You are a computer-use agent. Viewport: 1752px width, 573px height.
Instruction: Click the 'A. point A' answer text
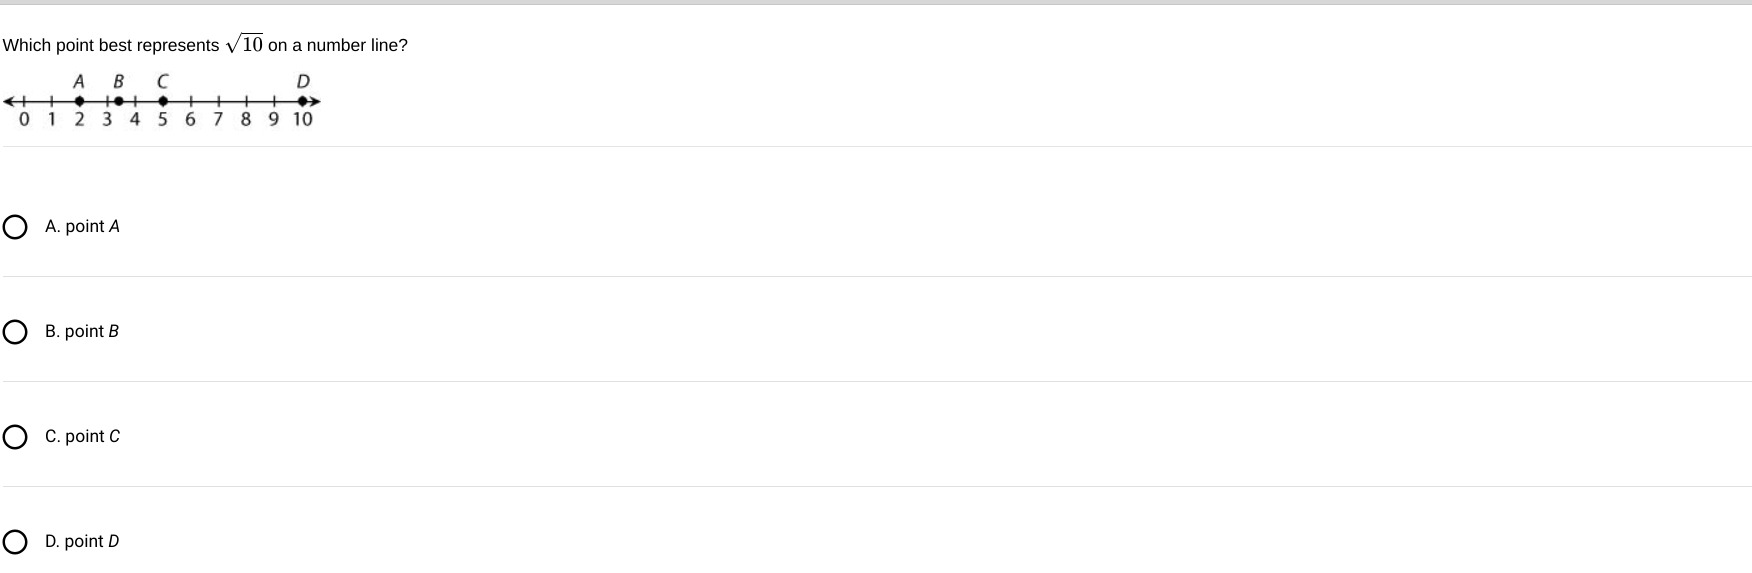(82, 227)
